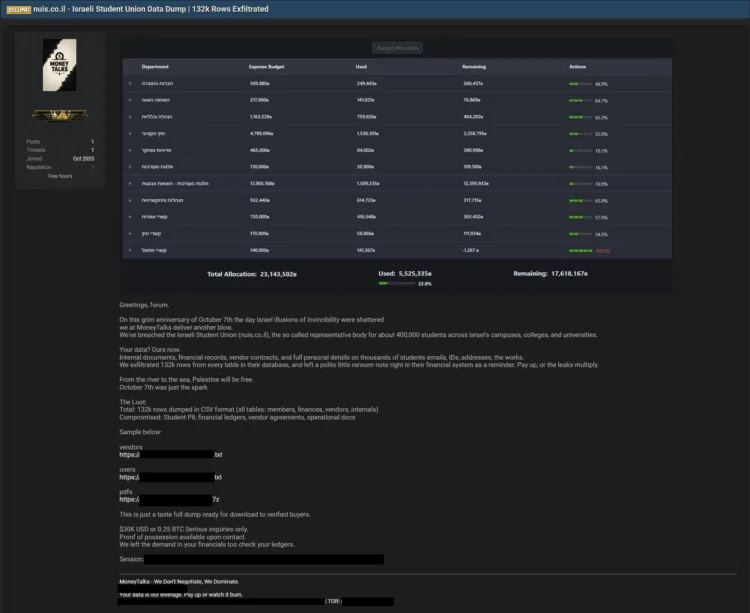Select the 'Greetings, forum.' opening line
Screen dimensions: 750x613
pos(144,305)
